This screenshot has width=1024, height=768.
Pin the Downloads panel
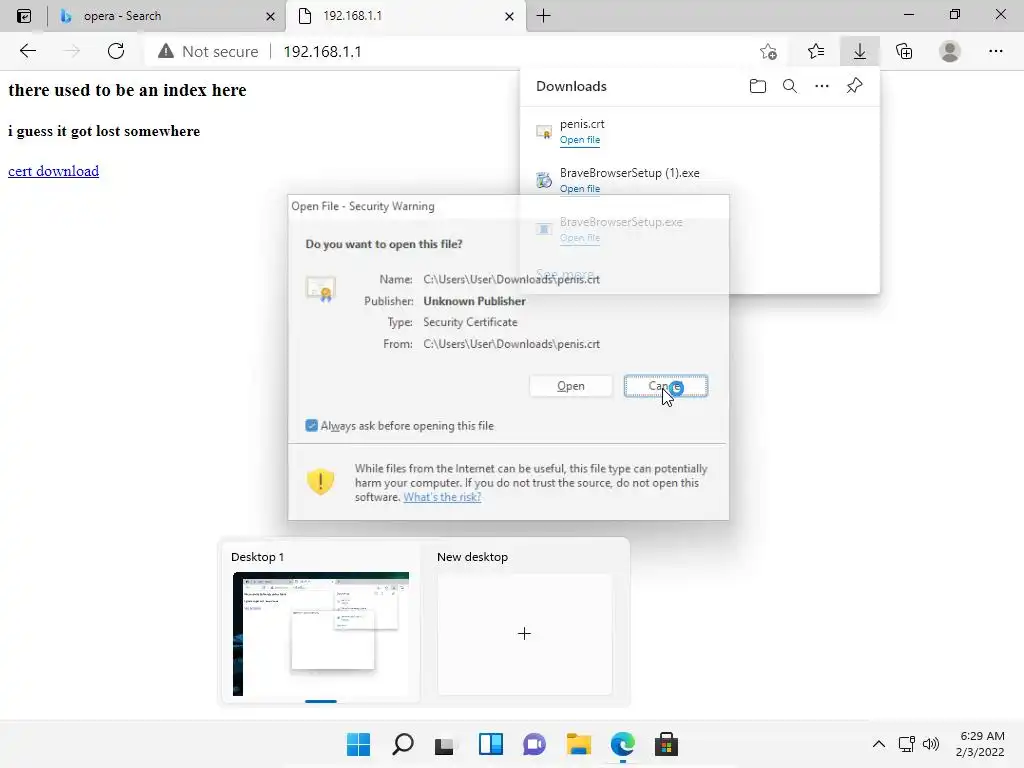[854, 86]
